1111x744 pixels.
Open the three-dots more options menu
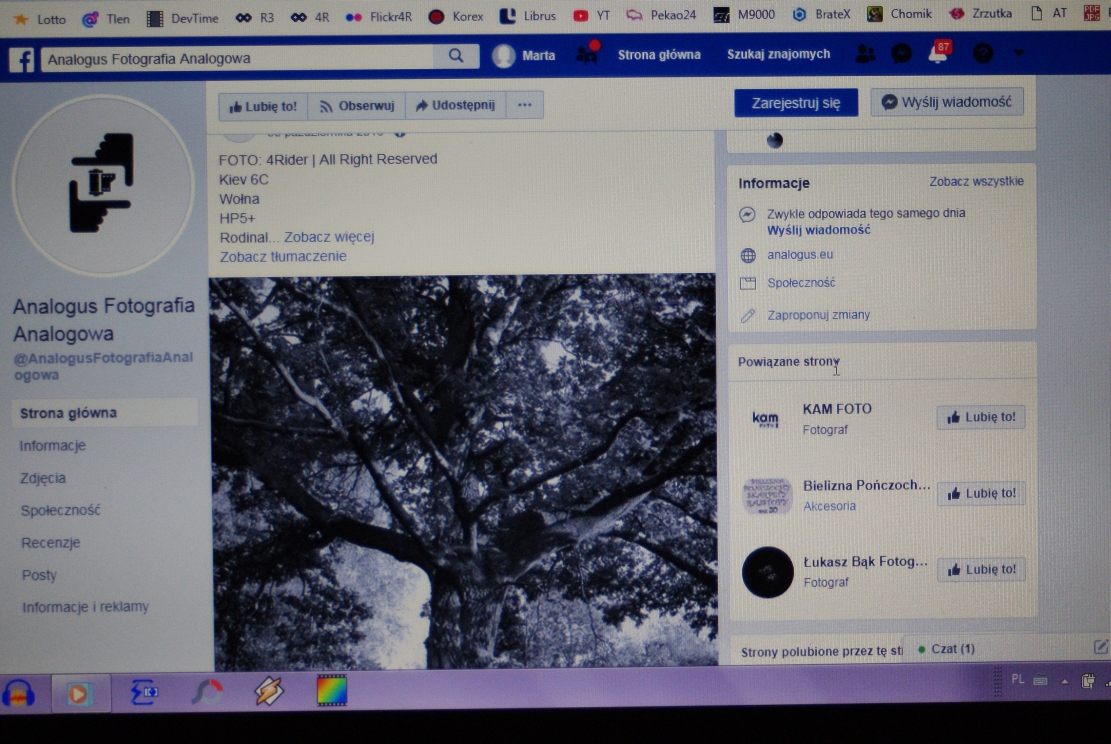[525, 105]
